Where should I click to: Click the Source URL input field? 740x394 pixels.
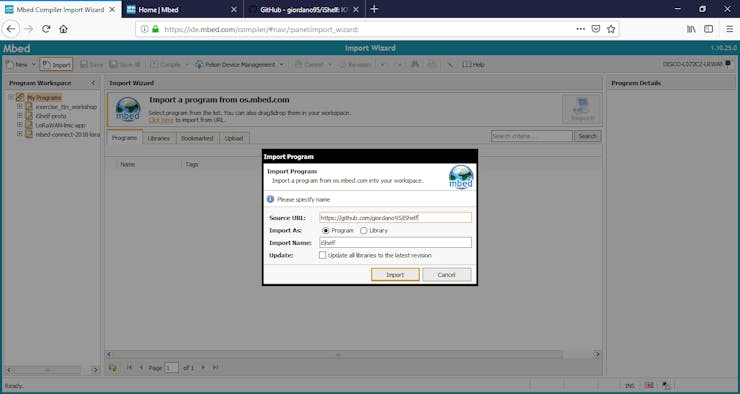[395, 218]
